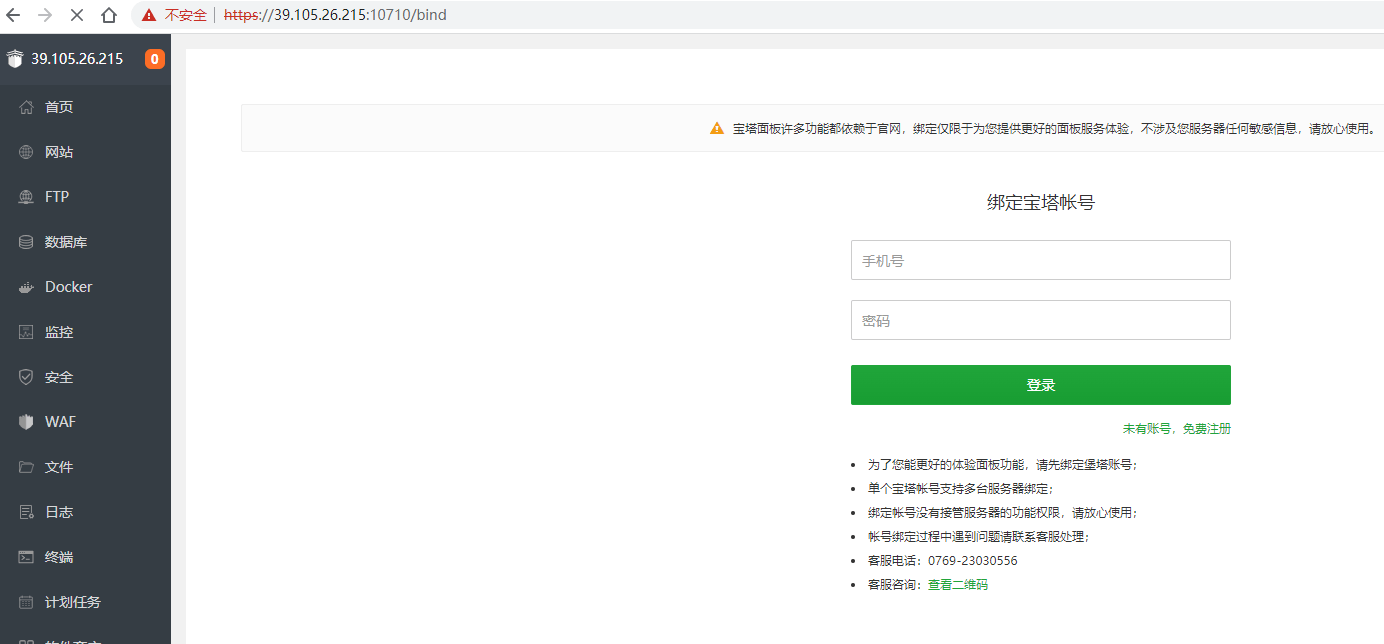Click the 绑定宝塔帐号 heading
1384x644 pixels.
click(1041, 202)
